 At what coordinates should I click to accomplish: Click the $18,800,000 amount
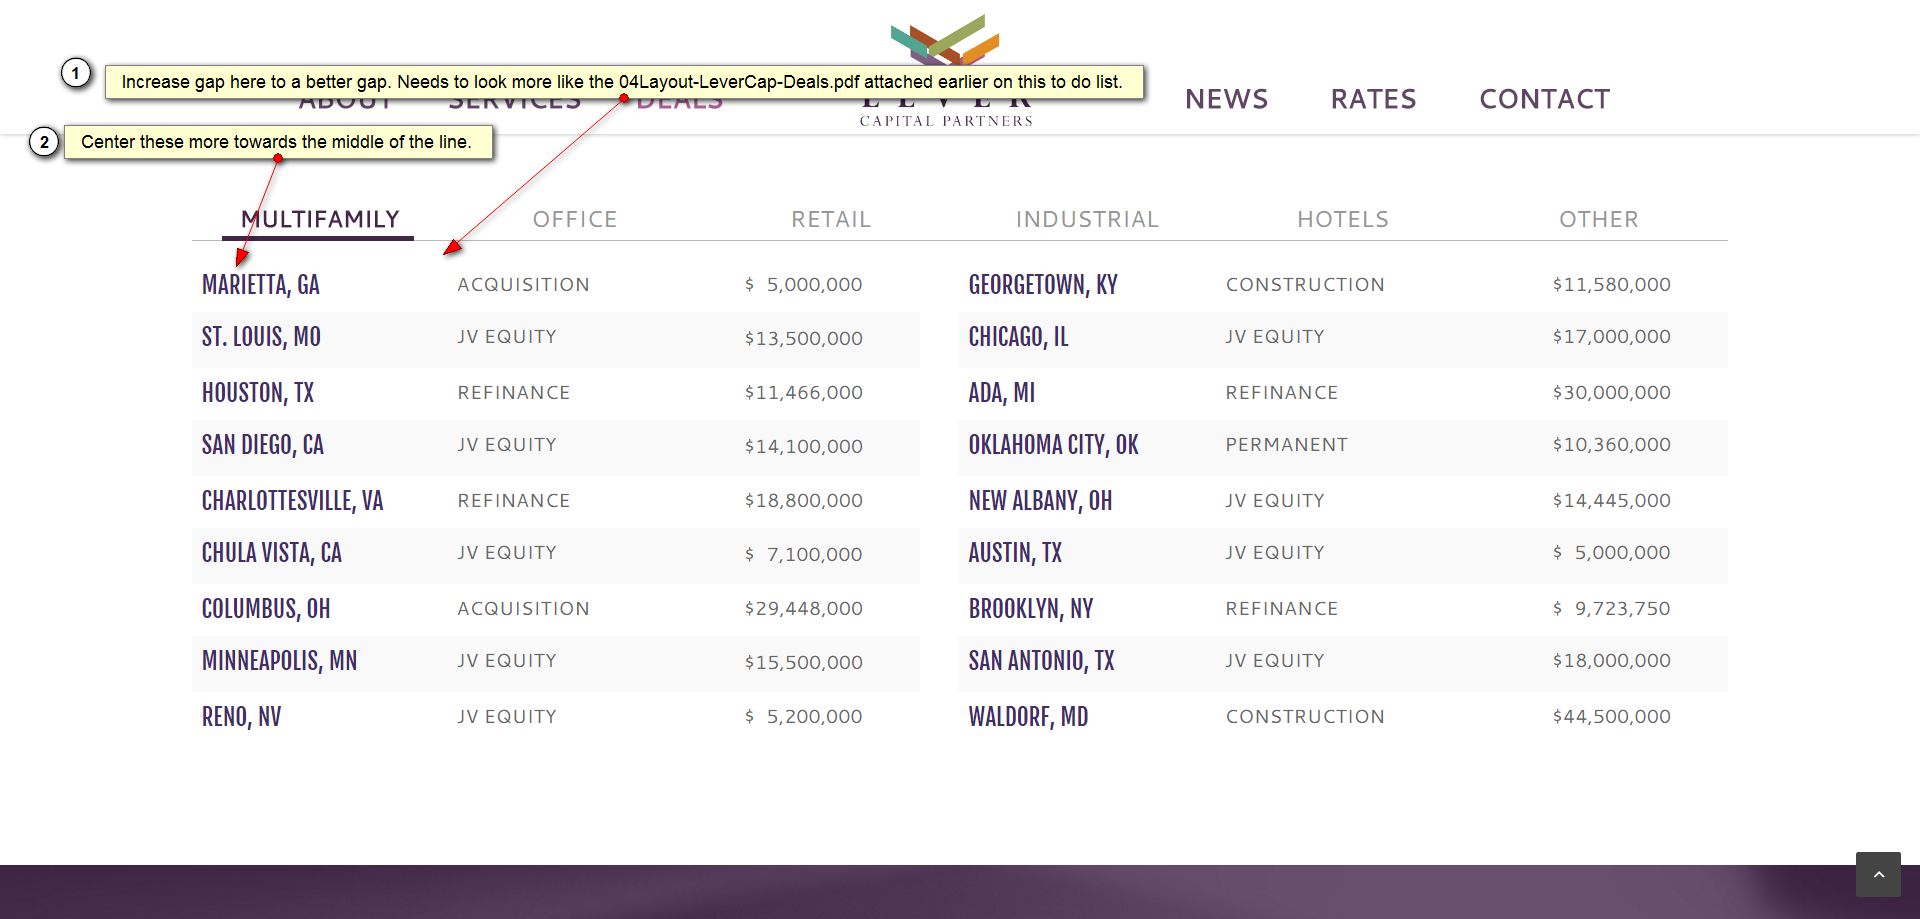pyautogui.click(x=804, y=501)
